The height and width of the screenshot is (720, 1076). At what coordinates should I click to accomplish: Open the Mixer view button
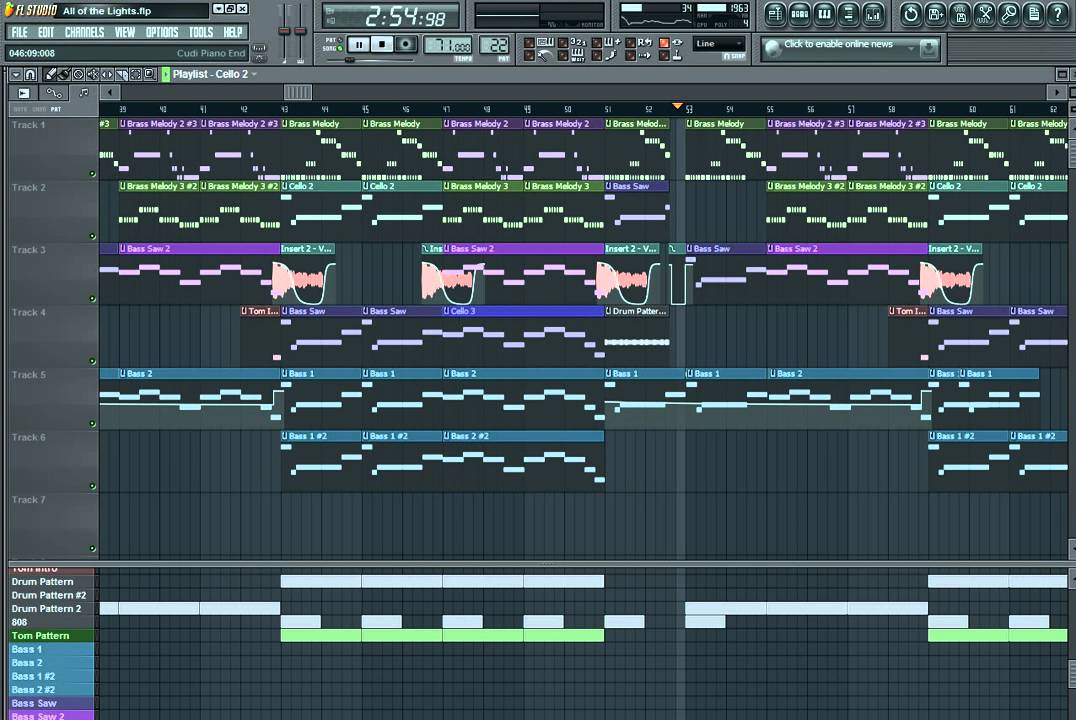click(x=874, y=14)
